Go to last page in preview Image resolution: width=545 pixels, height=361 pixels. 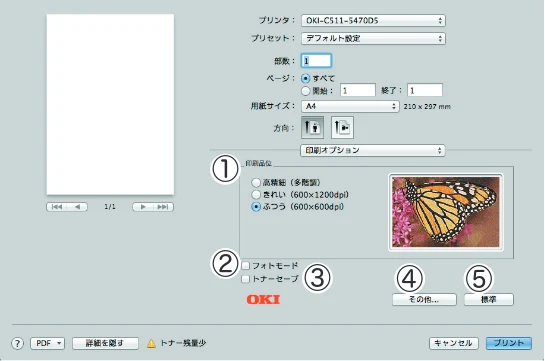coord(163,207)
